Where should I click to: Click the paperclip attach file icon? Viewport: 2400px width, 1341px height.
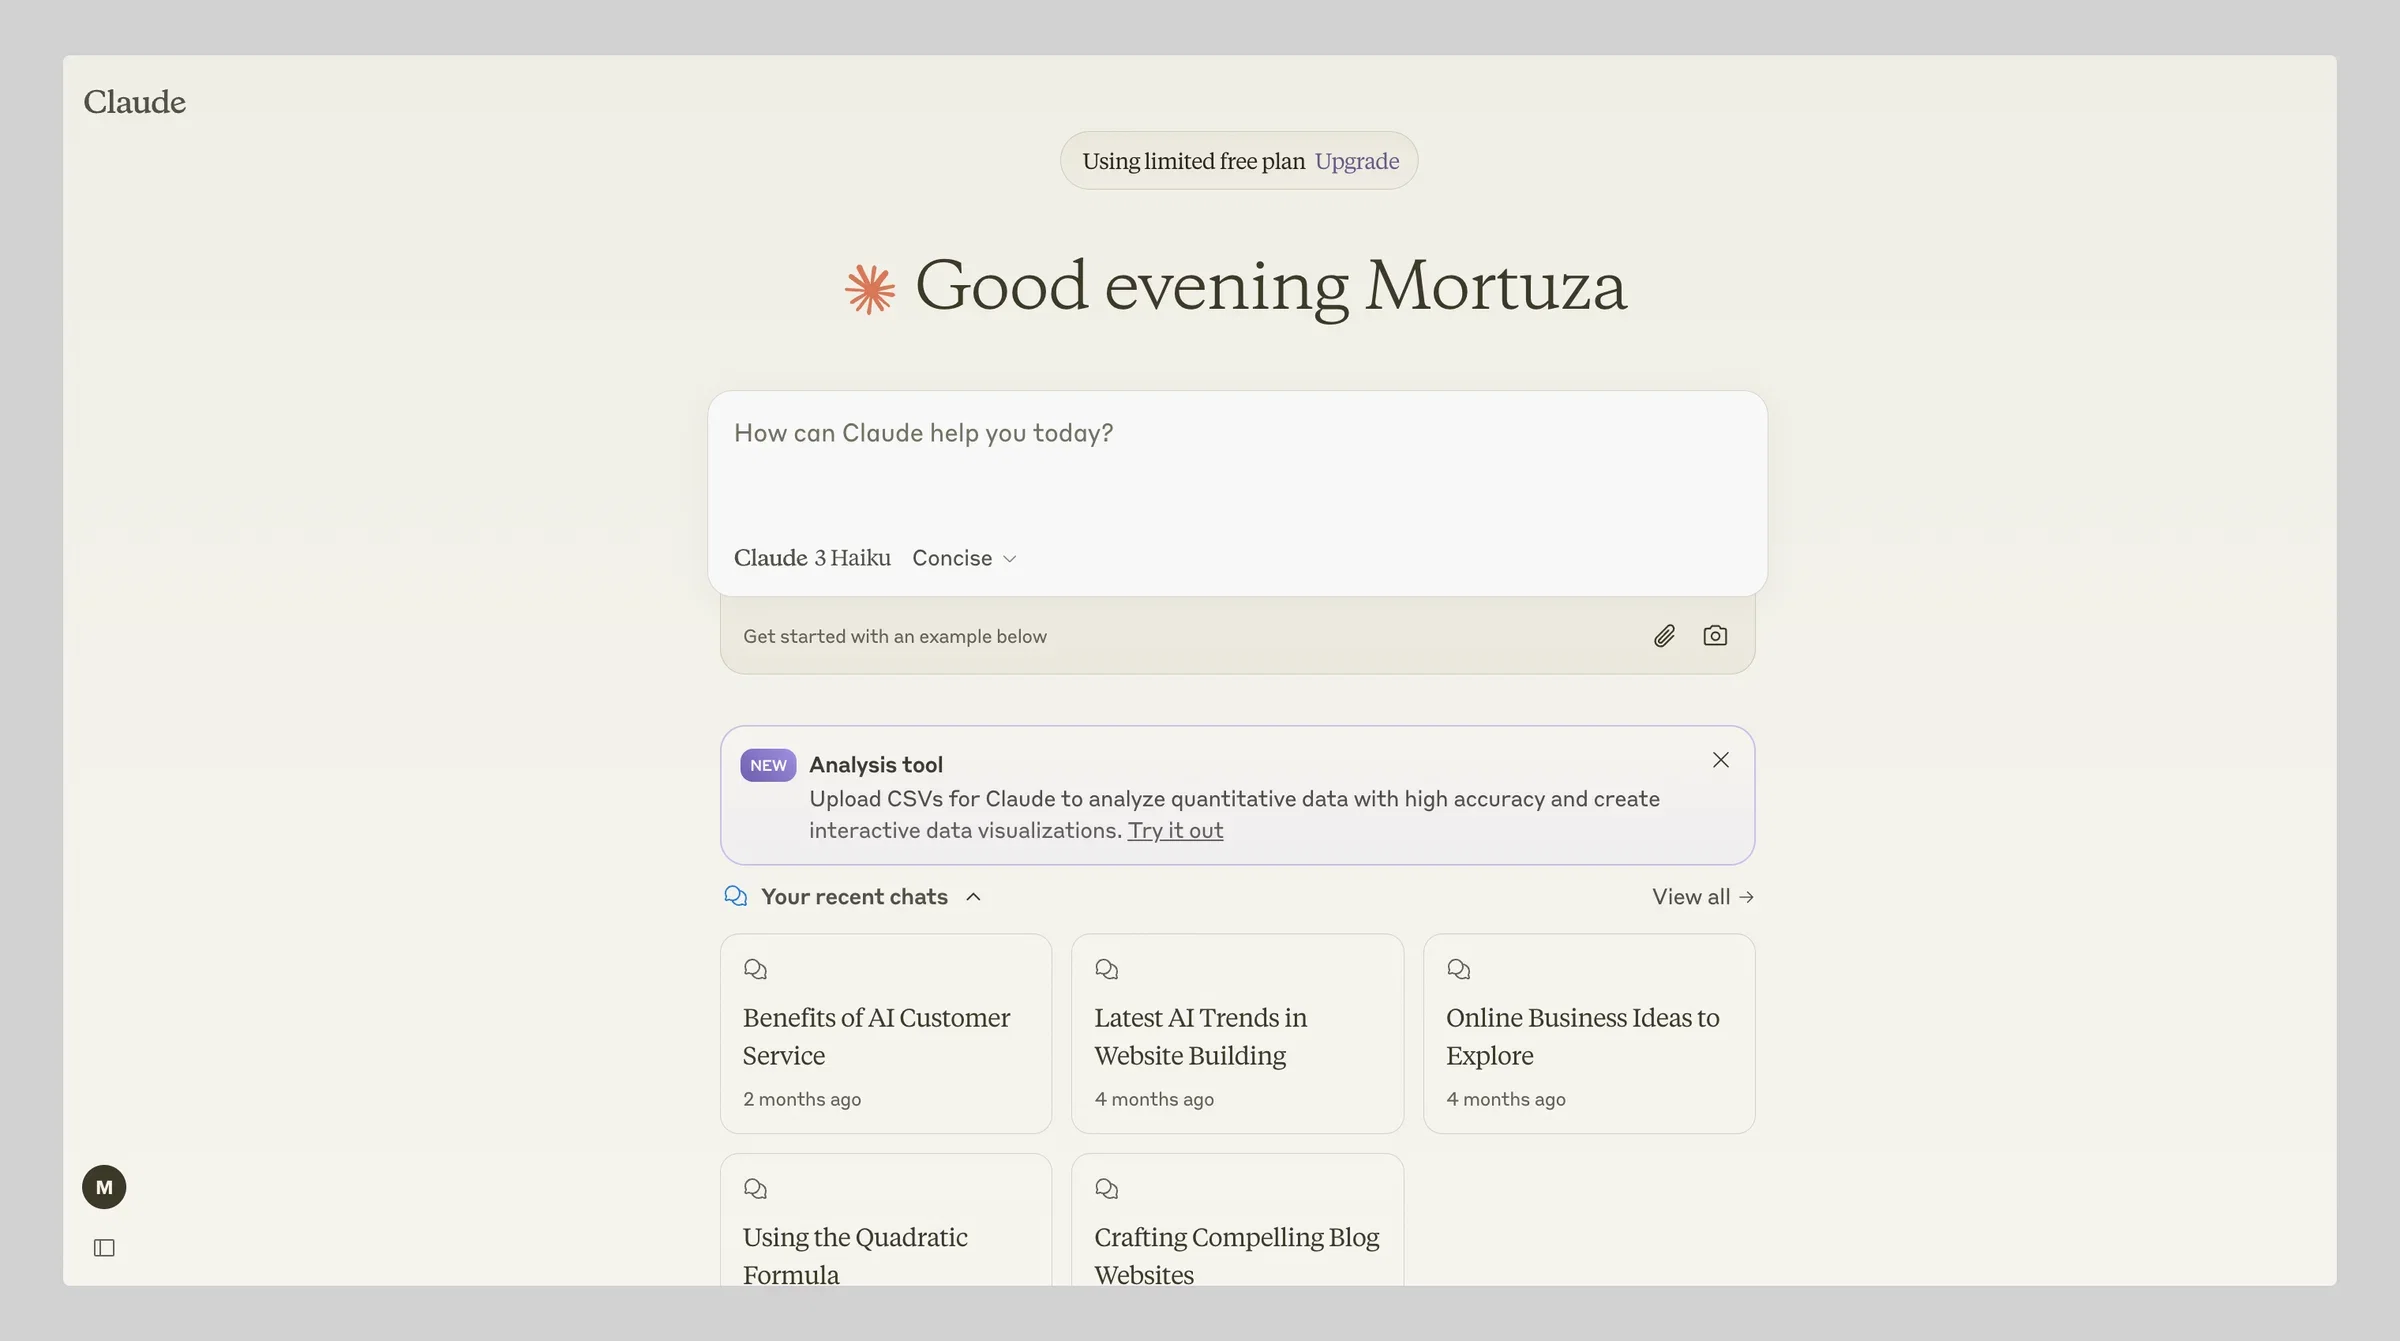tap(1664, 636)
